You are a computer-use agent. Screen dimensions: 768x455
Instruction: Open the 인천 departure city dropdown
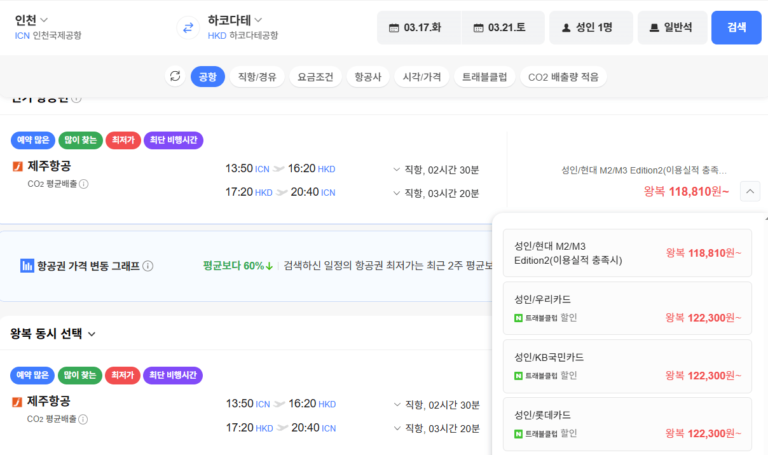[x=32, y=19]
